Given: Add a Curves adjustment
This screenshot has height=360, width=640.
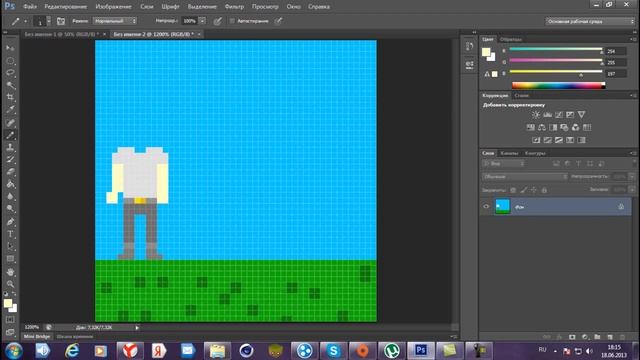Looking at the screenshot, I should [x=559, y=115].
